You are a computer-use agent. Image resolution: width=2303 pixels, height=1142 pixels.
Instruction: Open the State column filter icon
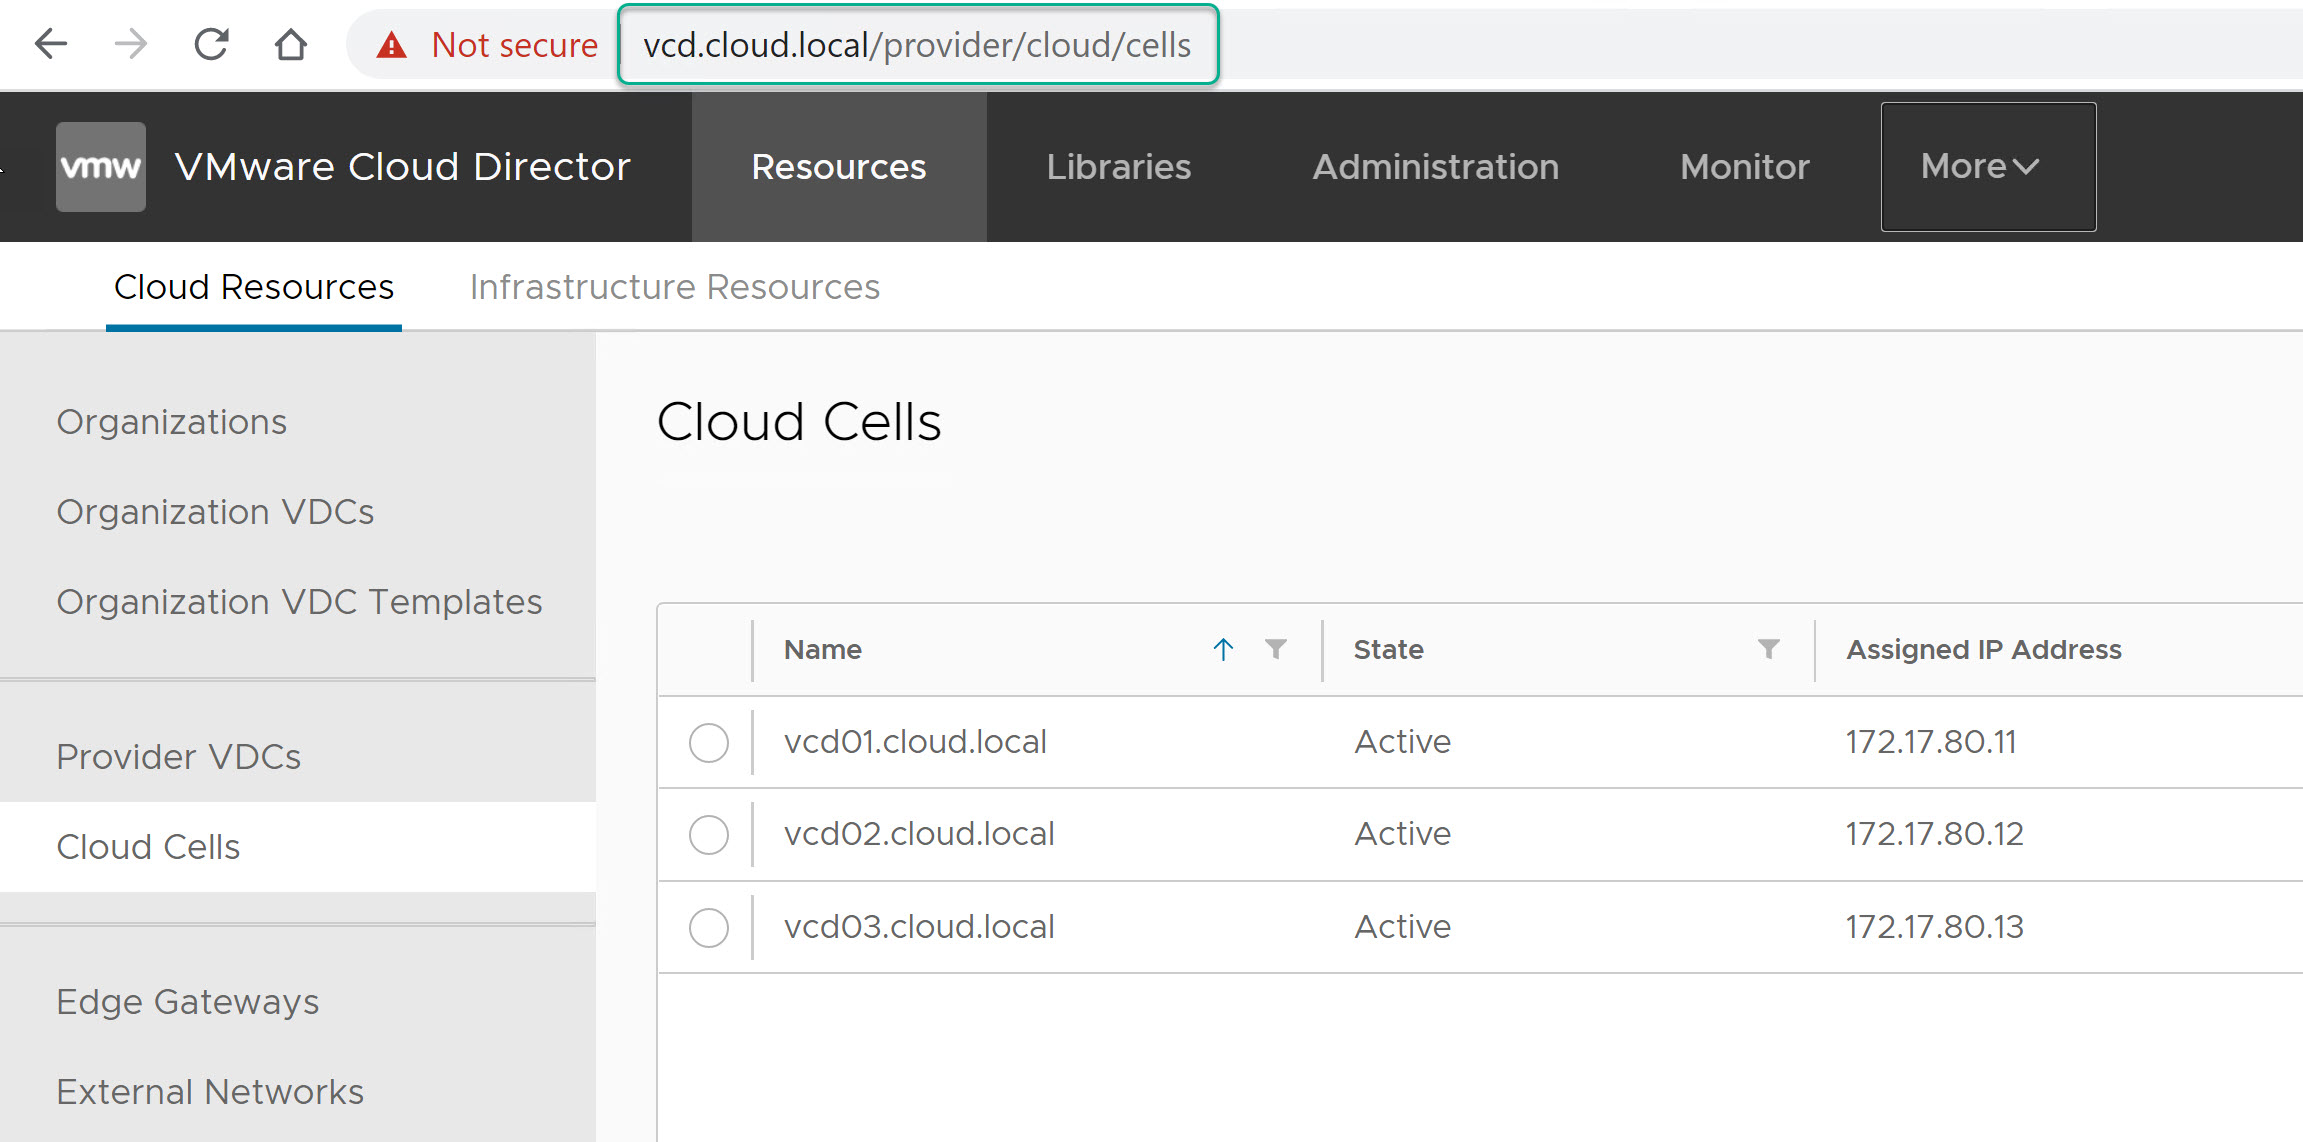[1768, 650]
